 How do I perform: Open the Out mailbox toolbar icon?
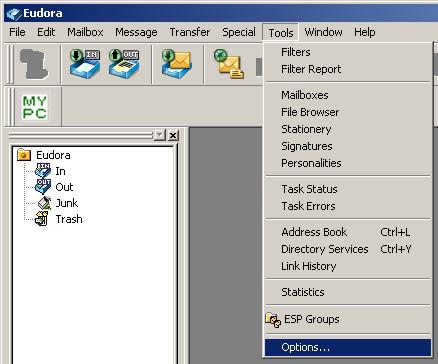click(124, 63)
